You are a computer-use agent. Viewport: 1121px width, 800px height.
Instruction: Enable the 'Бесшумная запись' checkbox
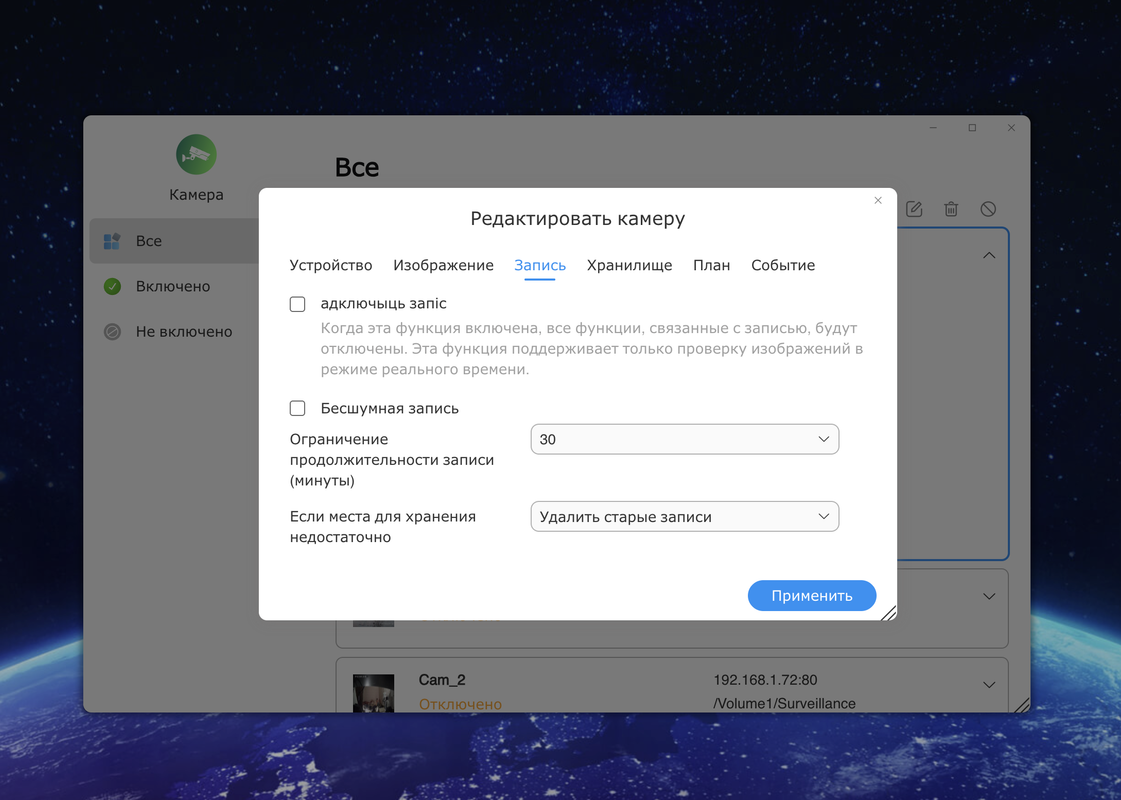pyautogui.click(x=297, y=408)
